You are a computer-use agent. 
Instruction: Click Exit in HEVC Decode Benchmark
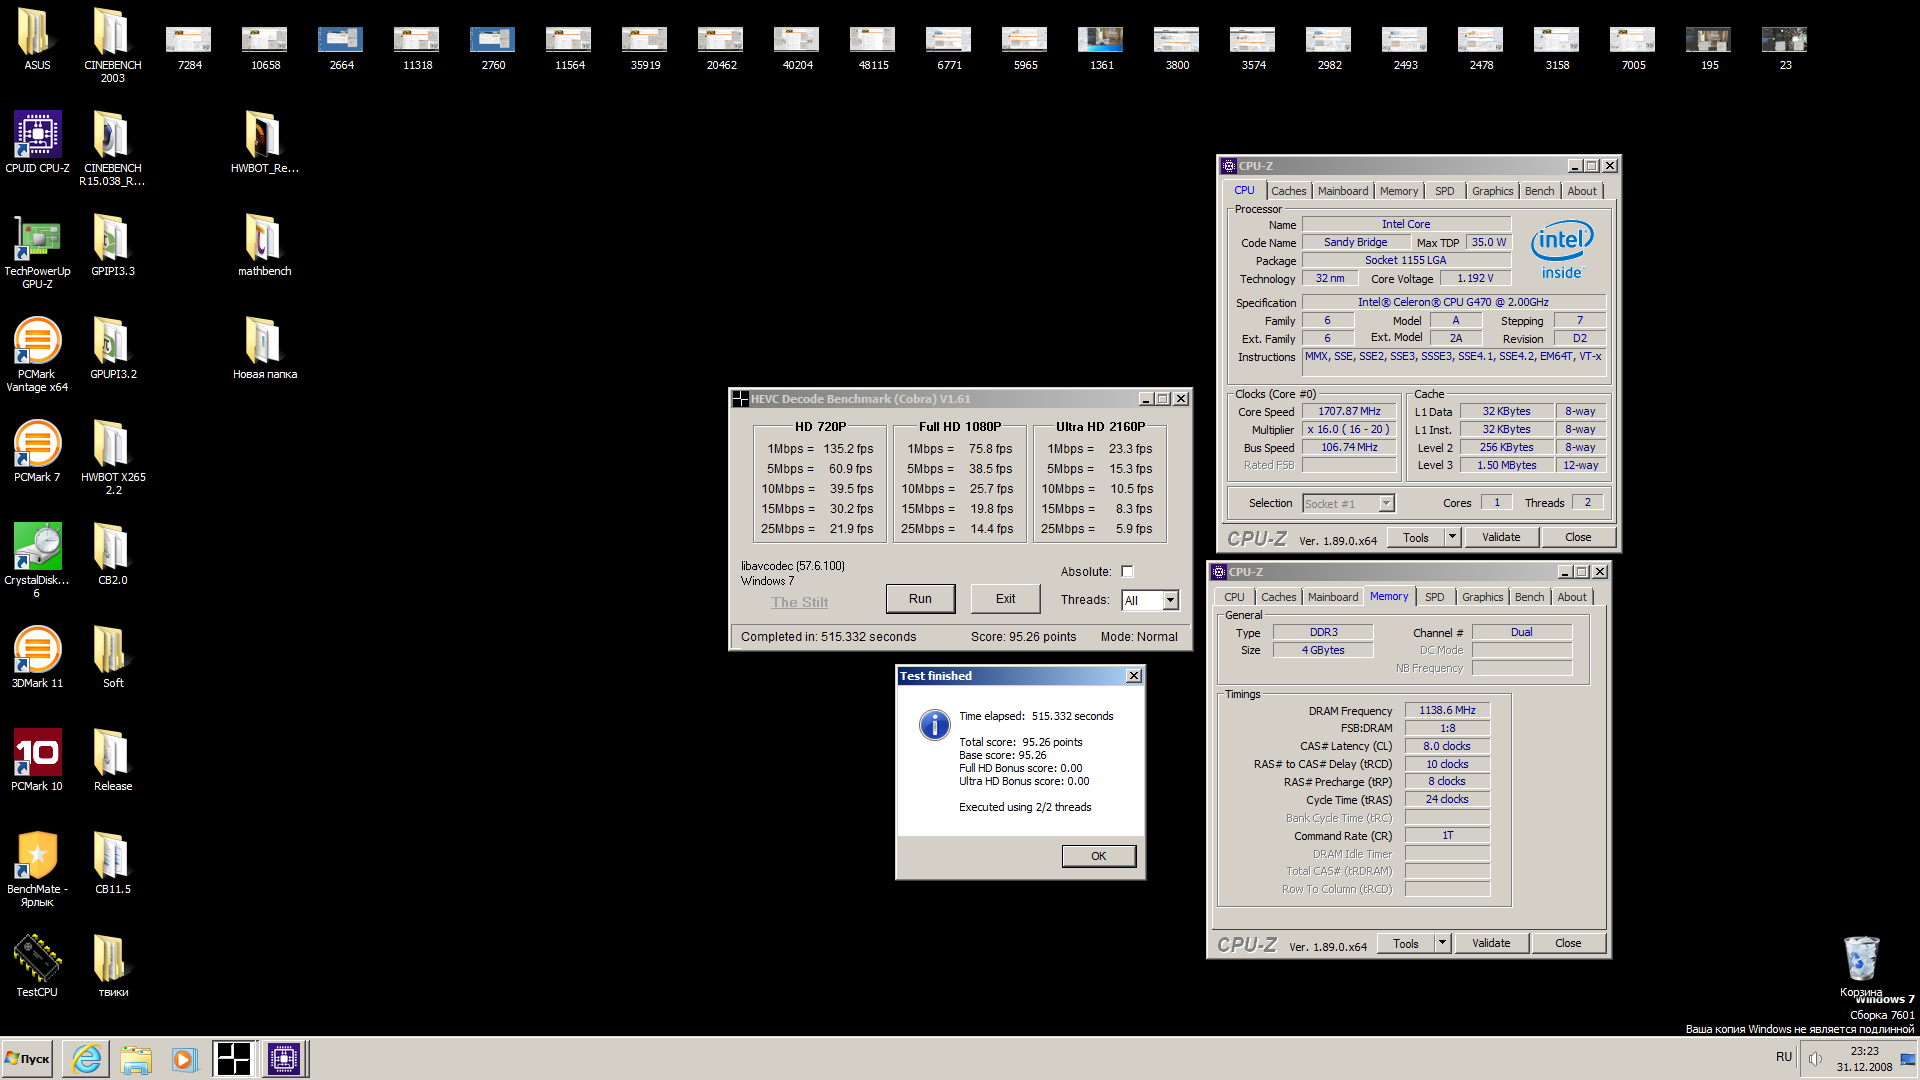click(x=1005, y=599)
